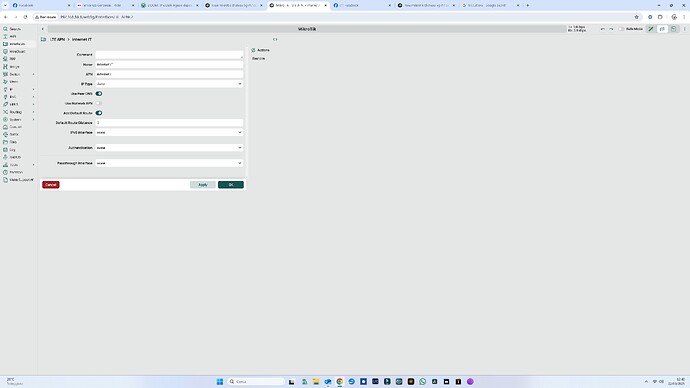Click the Default Route Distance field
690x388 pixels.
169,123
